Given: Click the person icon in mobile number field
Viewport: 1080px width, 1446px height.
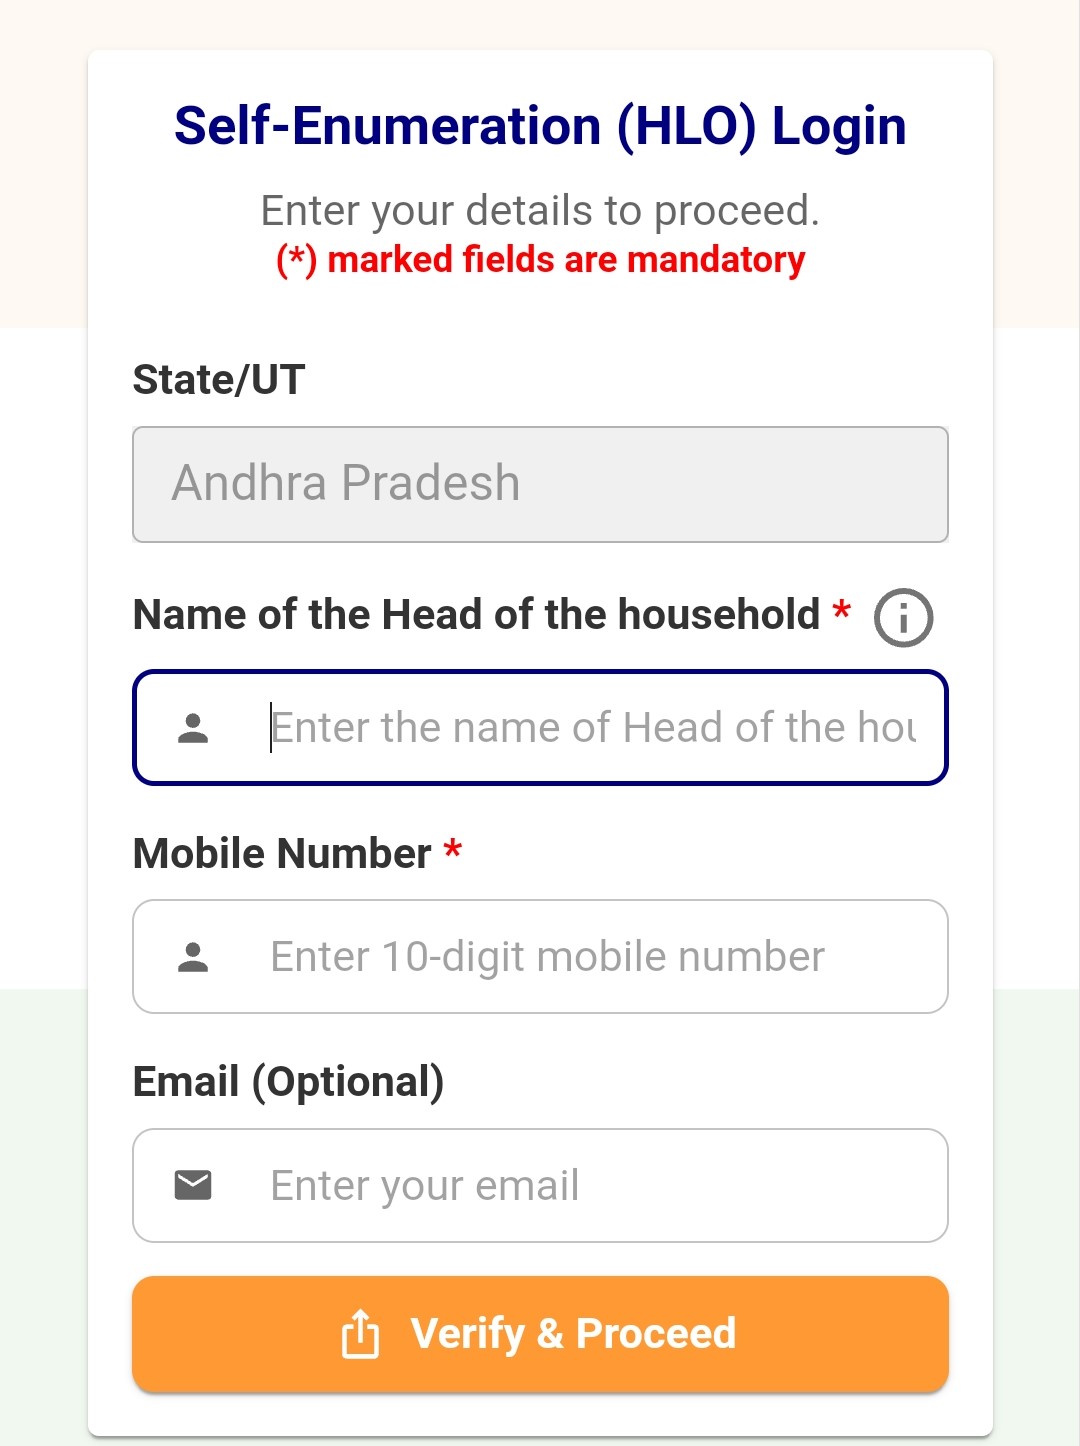Looking at the screenshot, I should 192,955.
